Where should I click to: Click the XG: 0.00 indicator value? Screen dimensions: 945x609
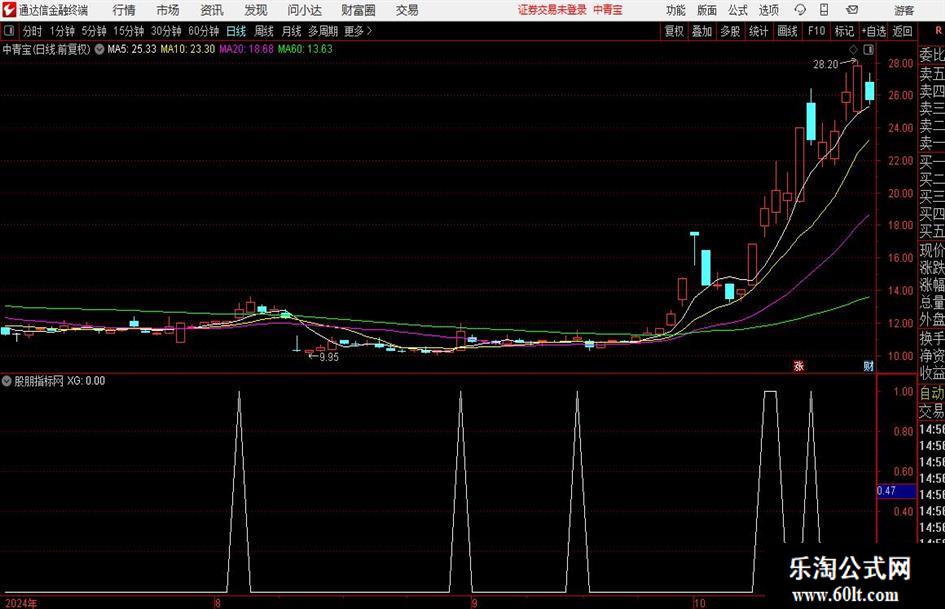[x=86, y=381]
